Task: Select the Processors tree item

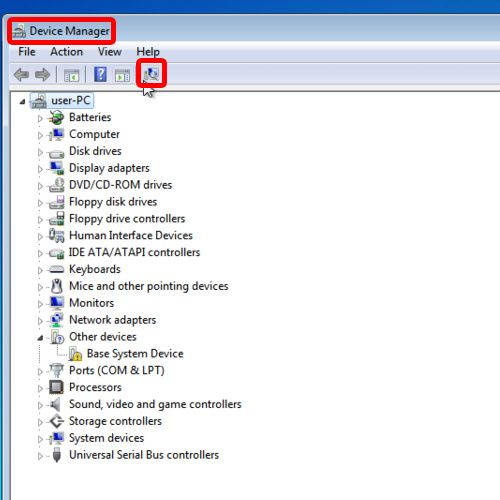Action: click(x=95, y=387)
